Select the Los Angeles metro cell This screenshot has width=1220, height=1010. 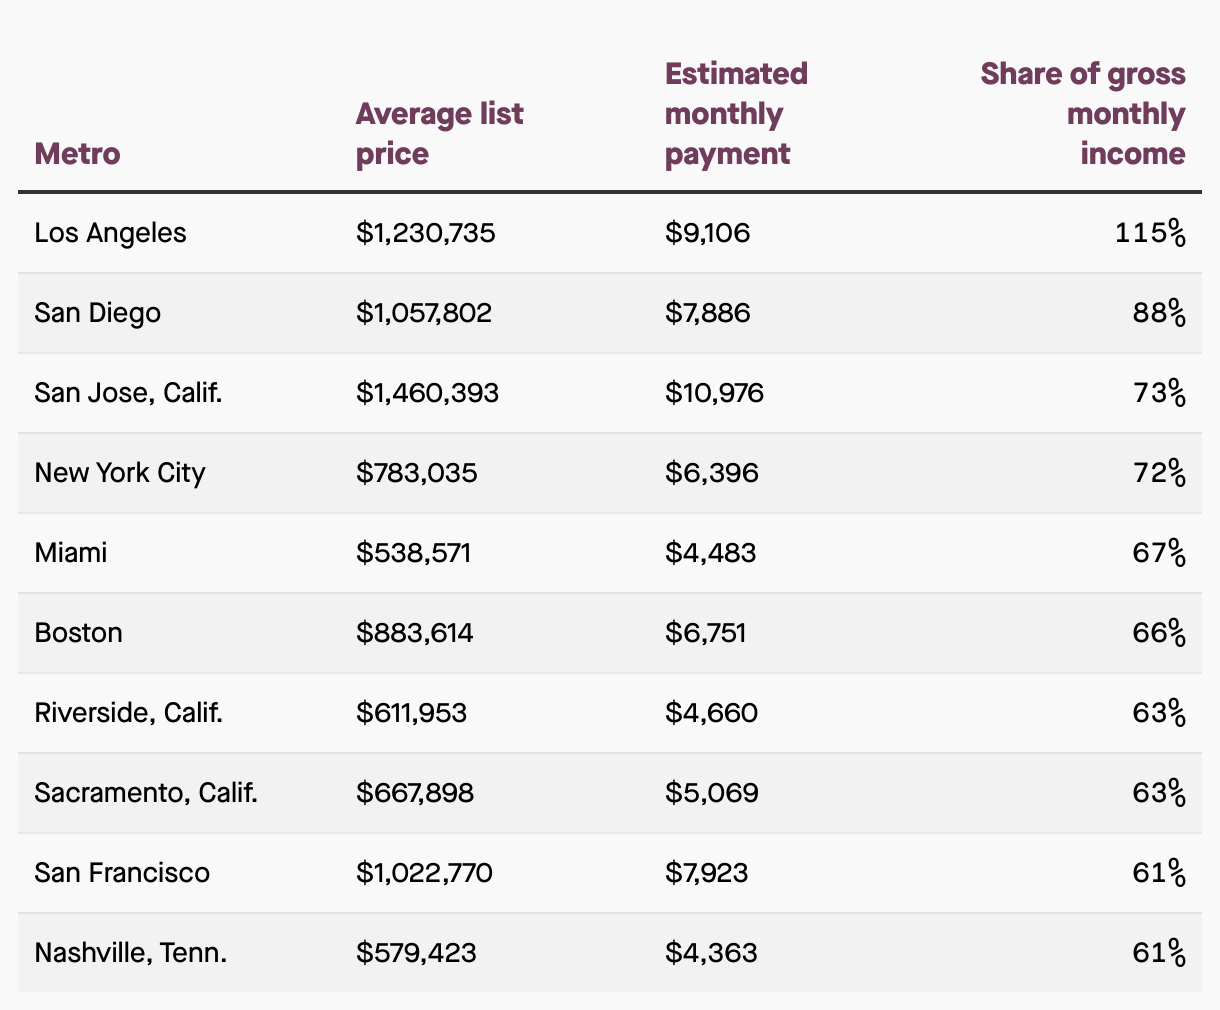pyautogui.click(x=110, y=233)
